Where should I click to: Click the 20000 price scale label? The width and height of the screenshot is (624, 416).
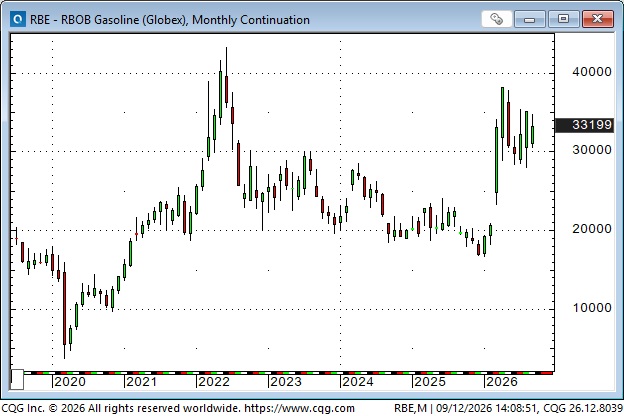592,229
